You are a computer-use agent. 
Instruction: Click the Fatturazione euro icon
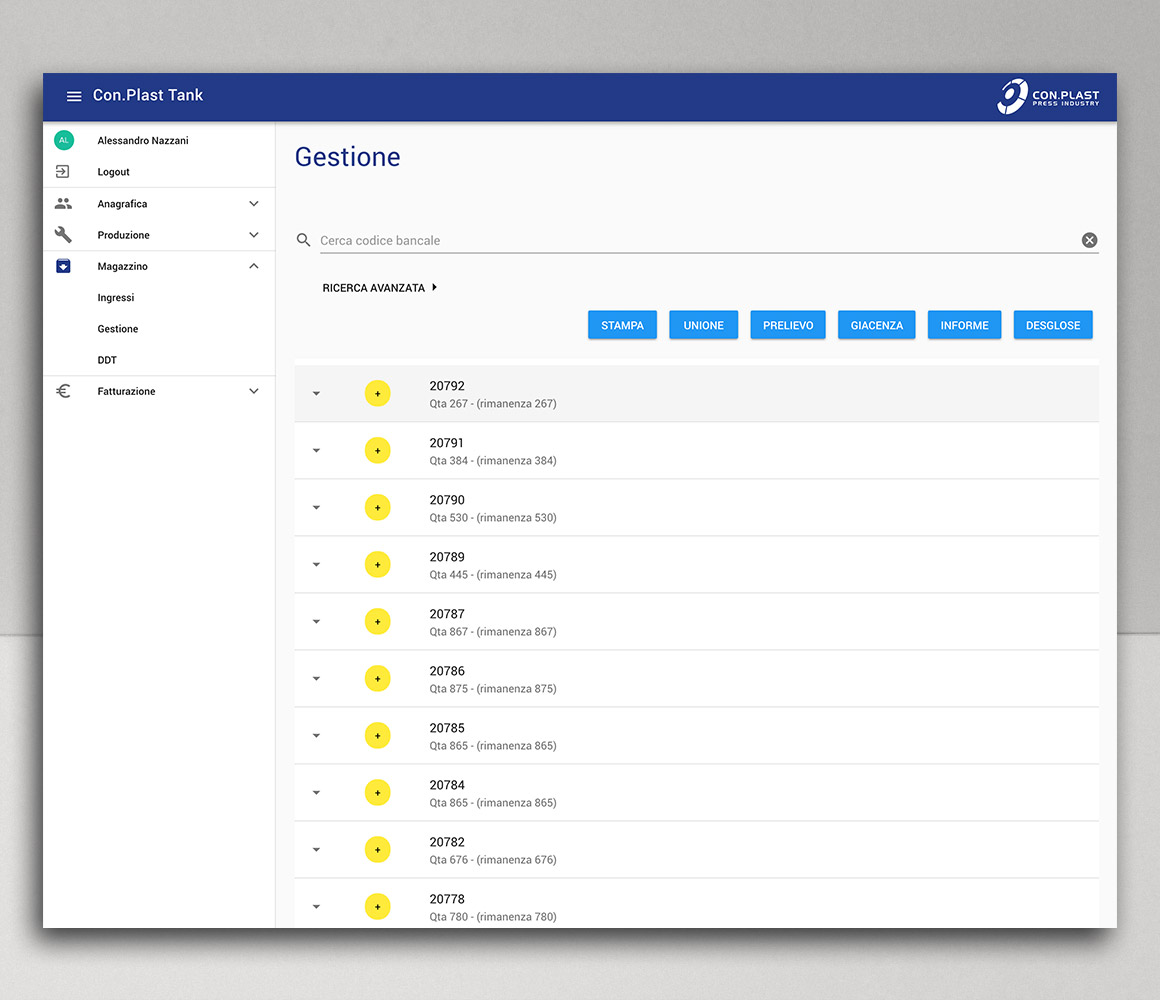click(64, 391)
